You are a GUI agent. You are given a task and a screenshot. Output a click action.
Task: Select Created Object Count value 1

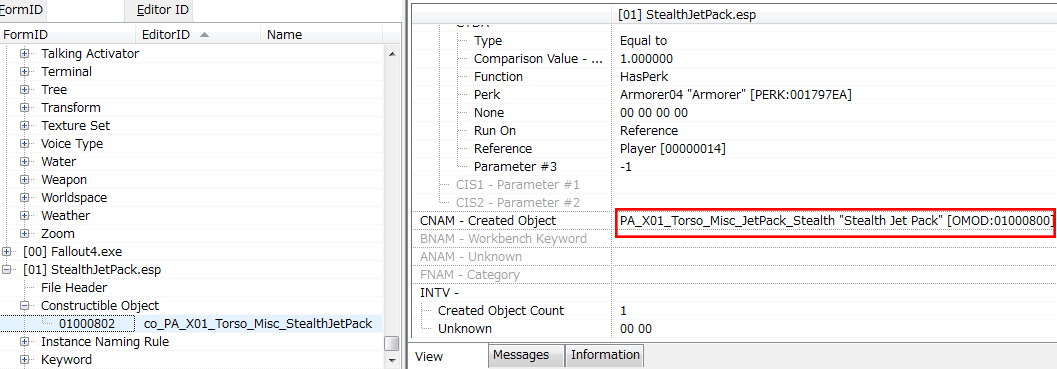tap(623, 311)
